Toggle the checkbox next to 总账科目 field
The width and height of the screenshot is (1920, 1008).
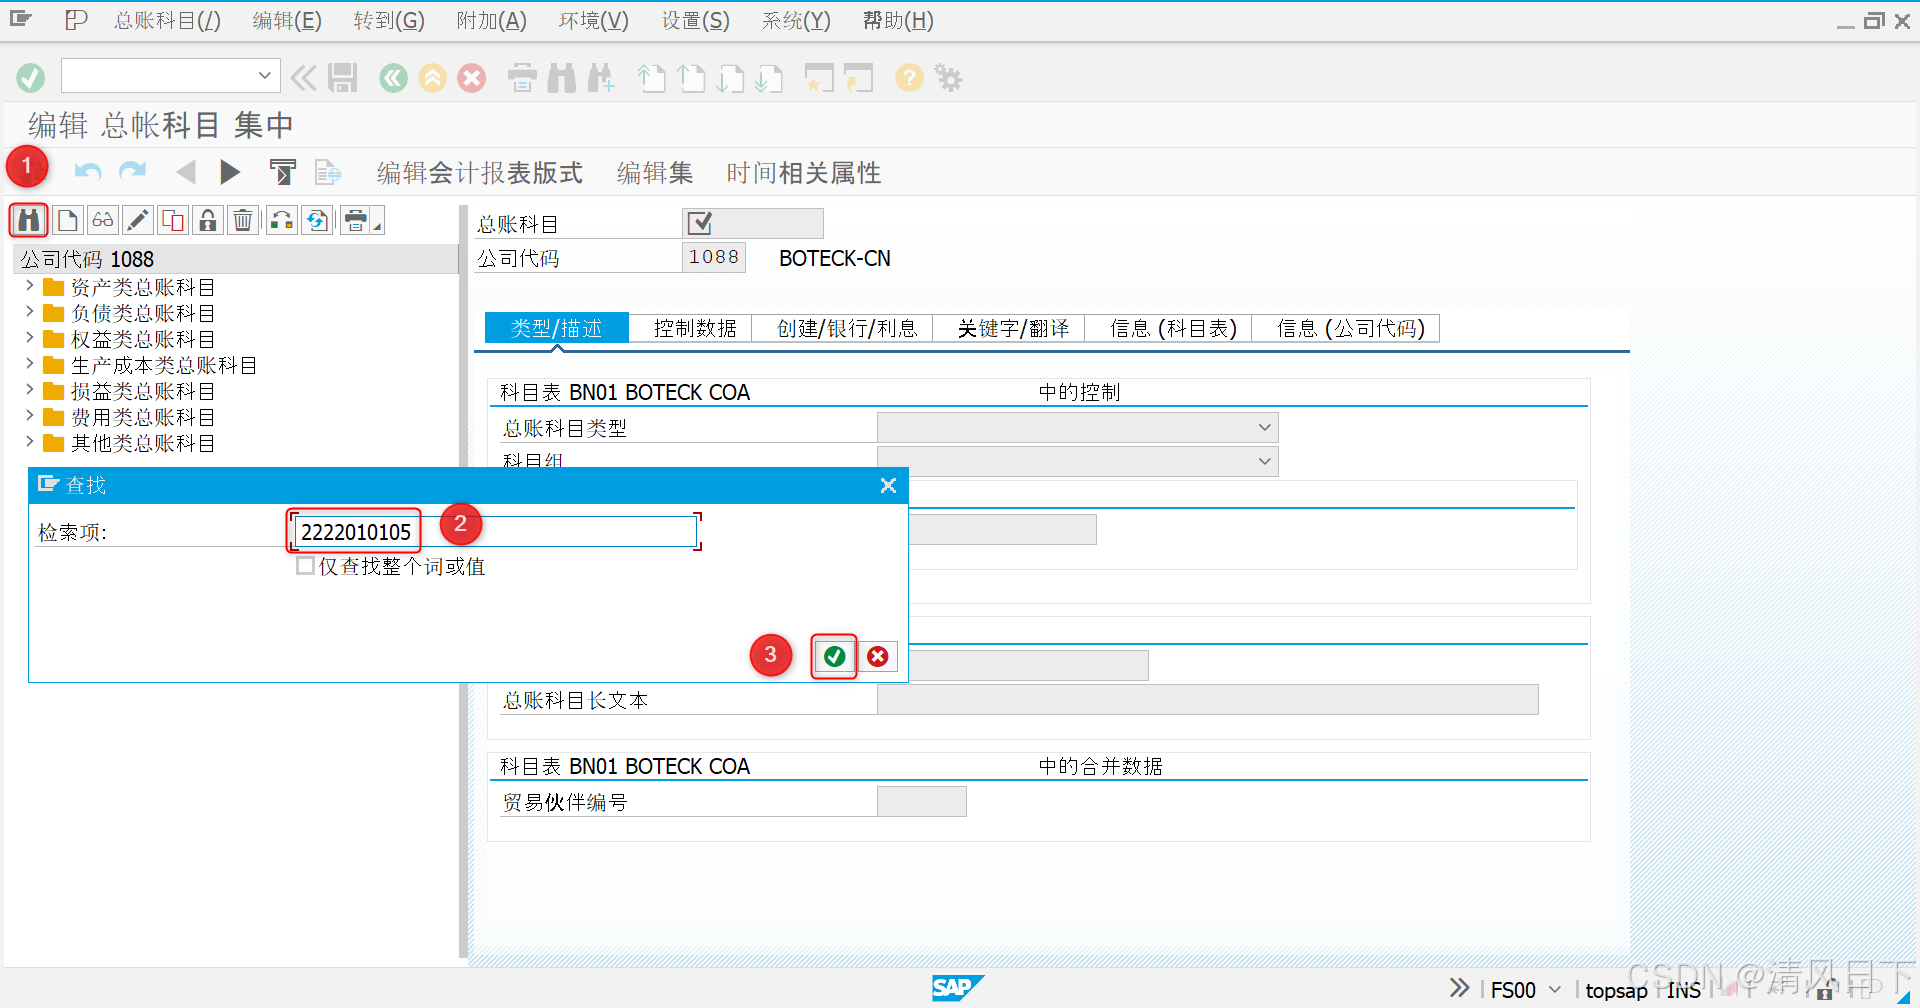(x=697, y=222)
